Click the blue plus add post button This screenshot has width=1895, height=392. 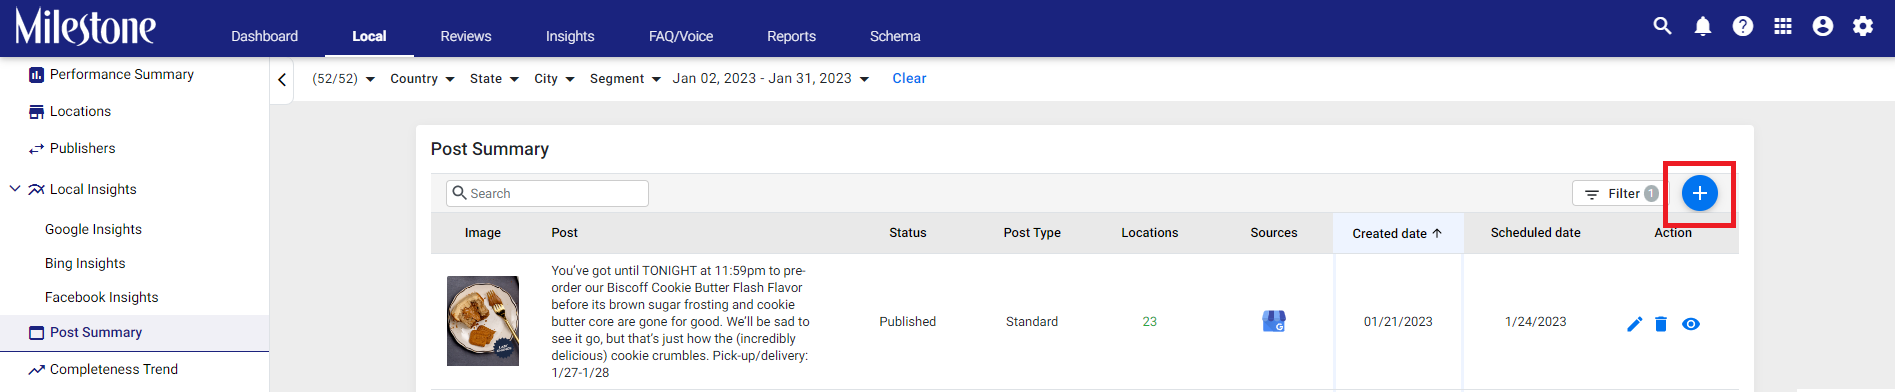pos(1699,193)
